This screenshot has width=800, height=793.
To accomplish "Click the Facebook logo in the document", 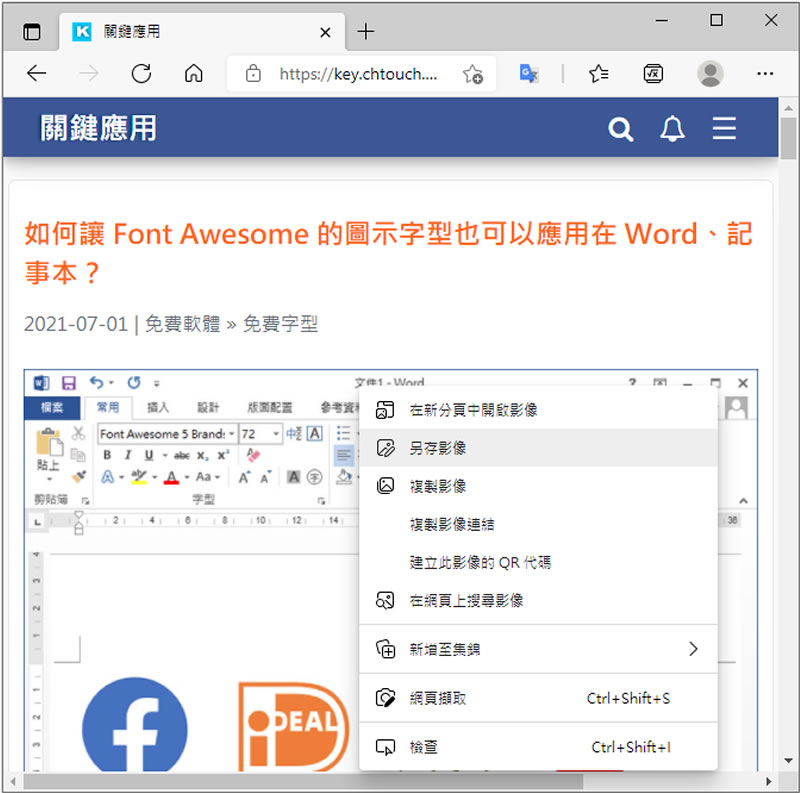I will pyautogui.click(x=135, y=724).
